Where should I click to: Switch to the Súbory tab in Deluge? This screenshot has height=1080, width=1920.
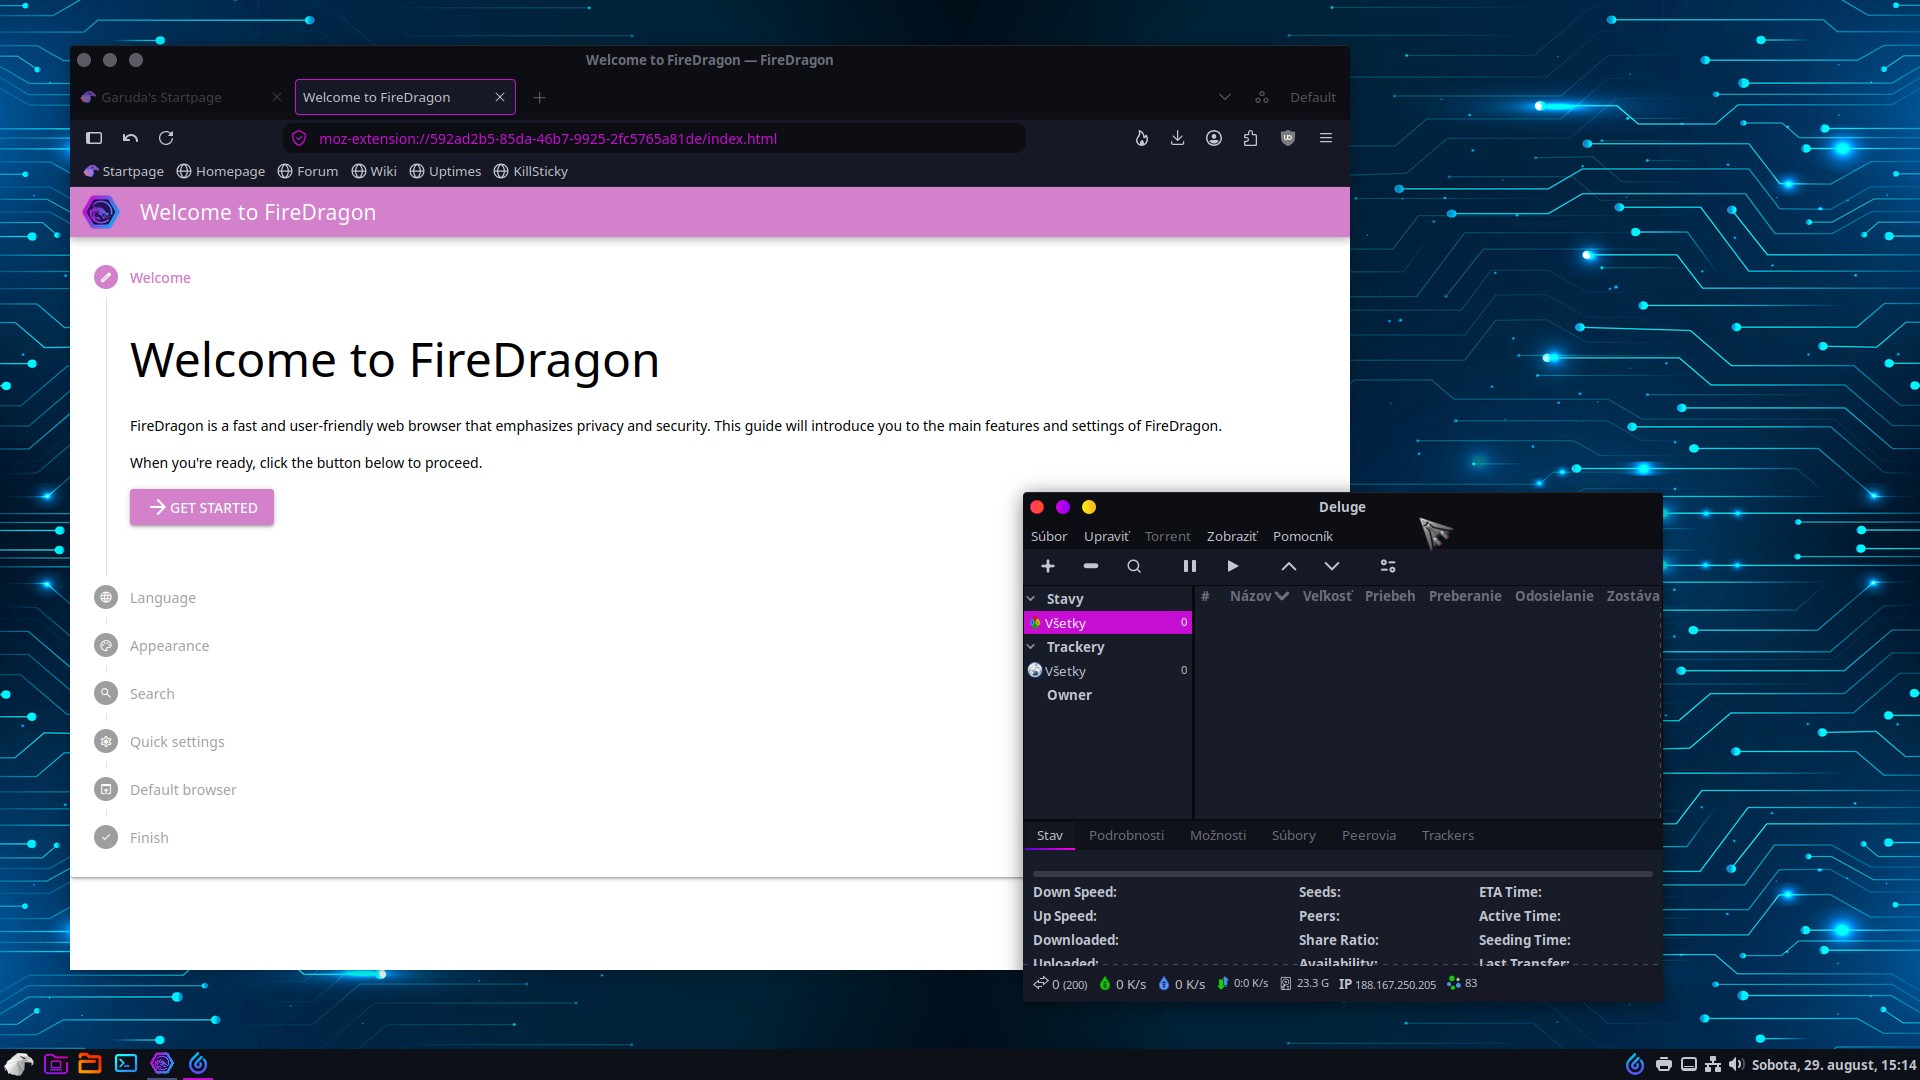[1294, 836]
